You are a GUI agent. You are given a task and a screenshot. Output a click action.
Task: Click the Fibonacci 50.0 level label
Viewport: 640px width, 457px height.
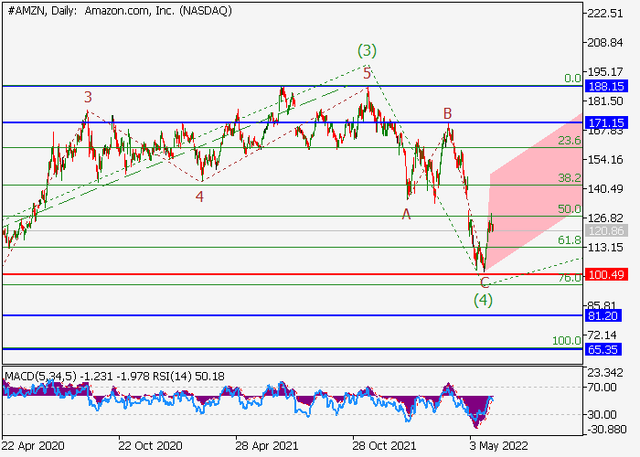click(569, 209)
